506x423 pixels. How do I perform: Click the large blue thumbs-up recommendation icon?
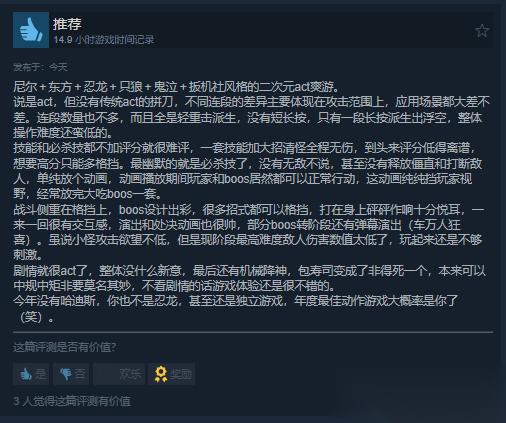pos(31,30)
